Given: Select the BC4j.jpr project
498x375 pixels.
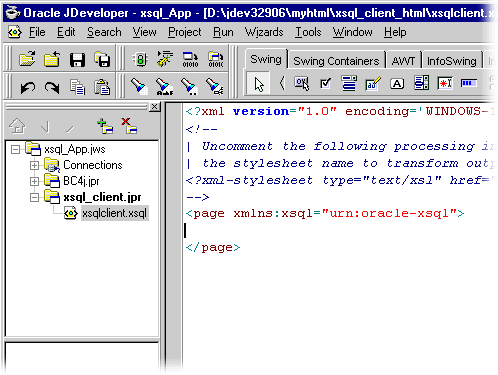Looking at the screenshot, I should point(81,181).
